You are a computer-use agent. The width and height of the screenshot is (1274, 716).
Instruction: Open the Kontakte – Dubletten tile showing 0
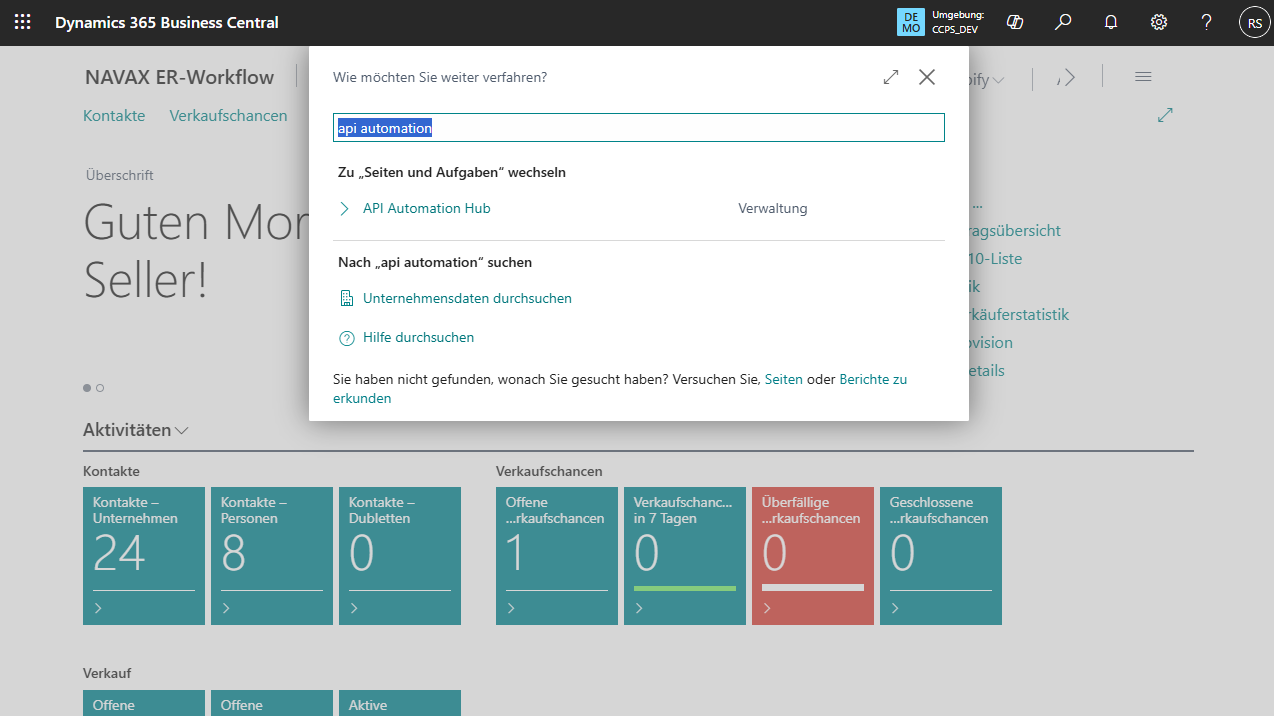pyautogui.click(x=400, y=556)
